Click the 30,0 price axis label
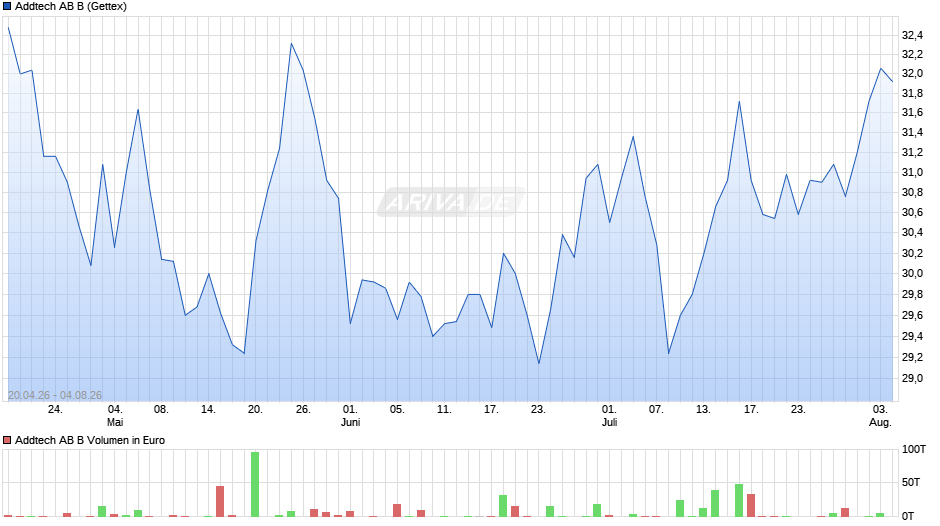Screen dimensions: 940x526 pos(912,273)
